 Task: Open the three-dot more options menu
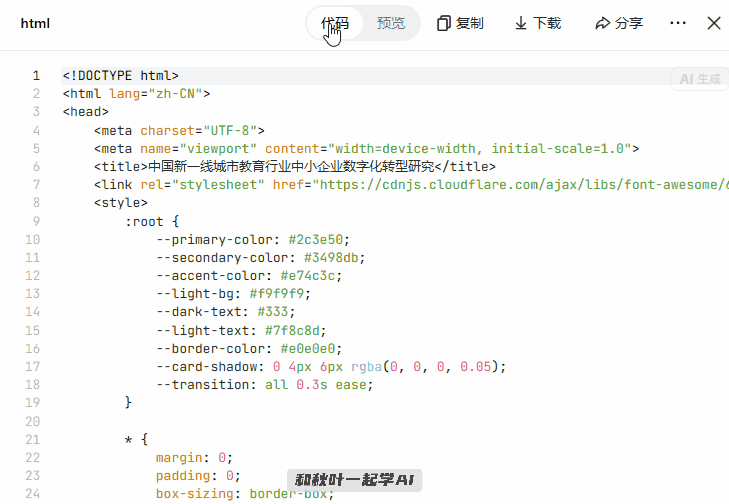click(x=678, y=23)
